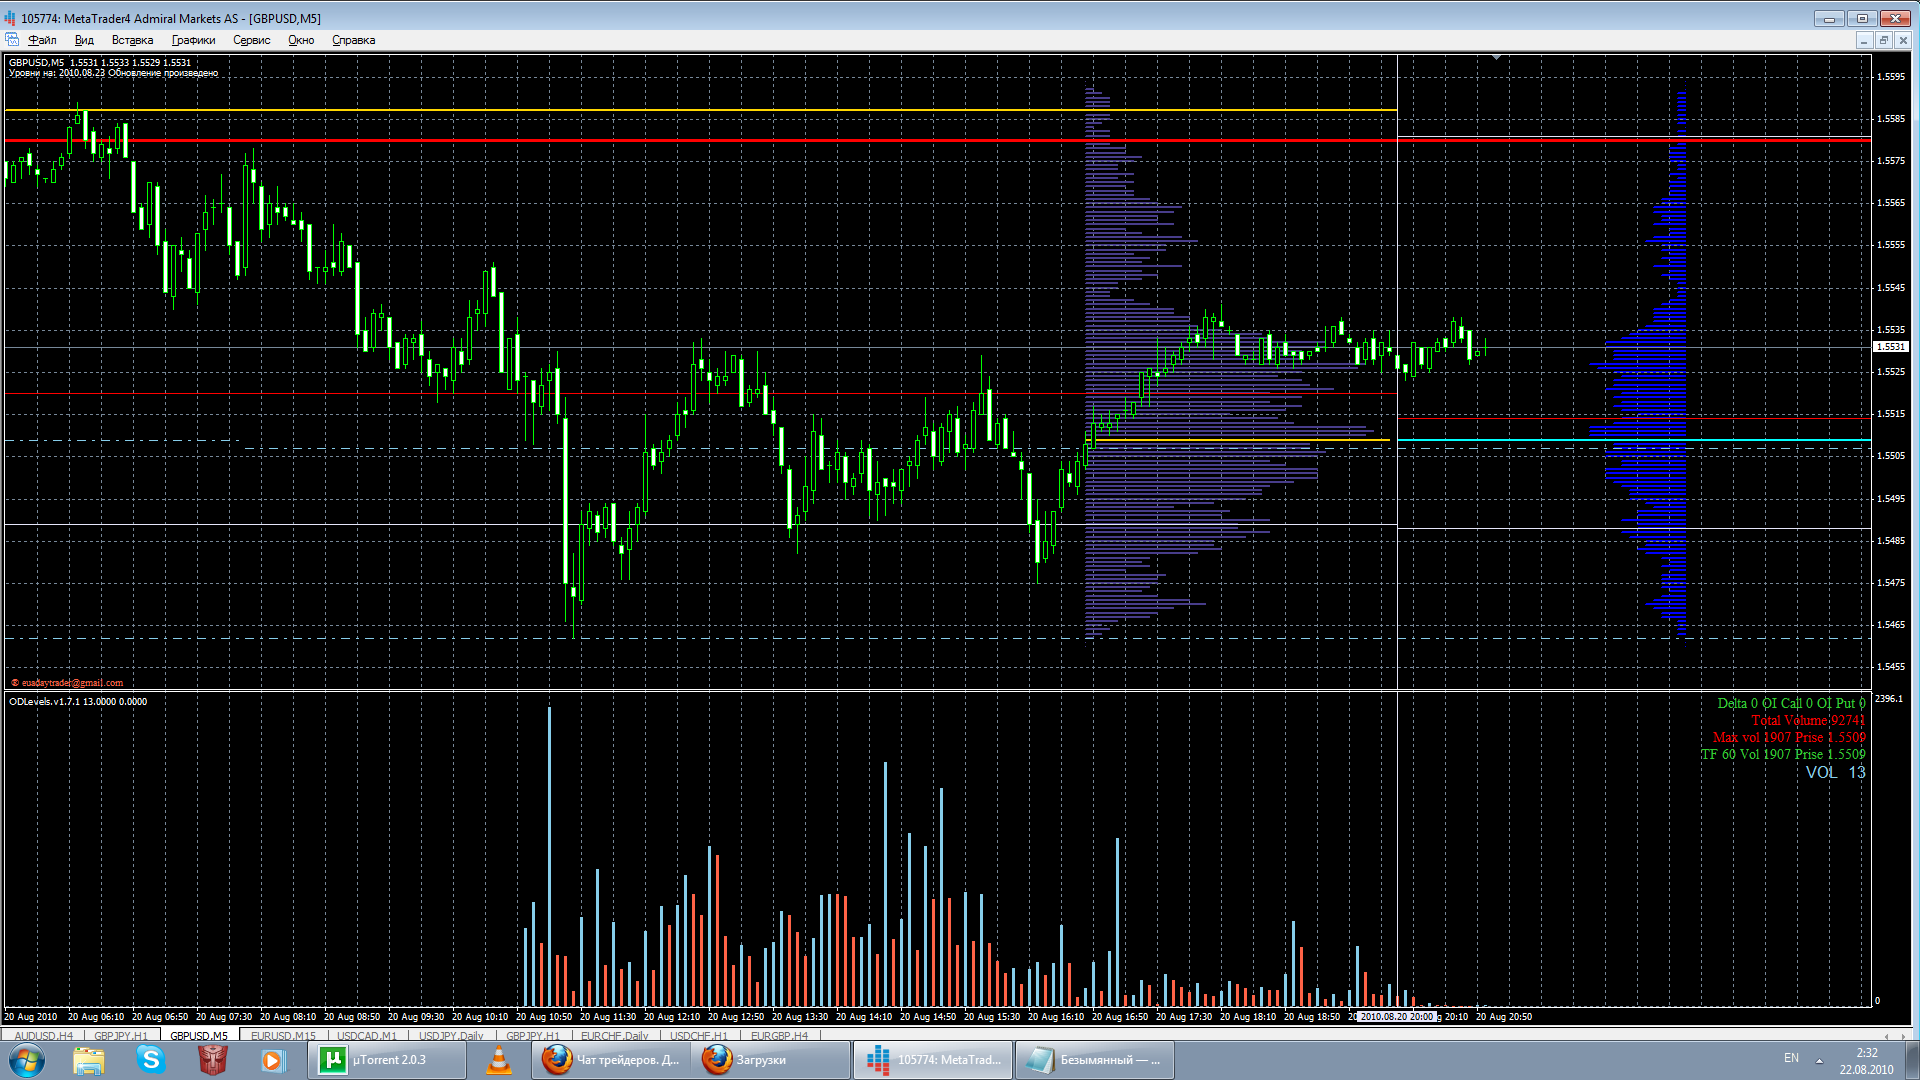Open VLC media player cone icon
Screen dimensions: 1920x1080
click(x=498, y=1060)
